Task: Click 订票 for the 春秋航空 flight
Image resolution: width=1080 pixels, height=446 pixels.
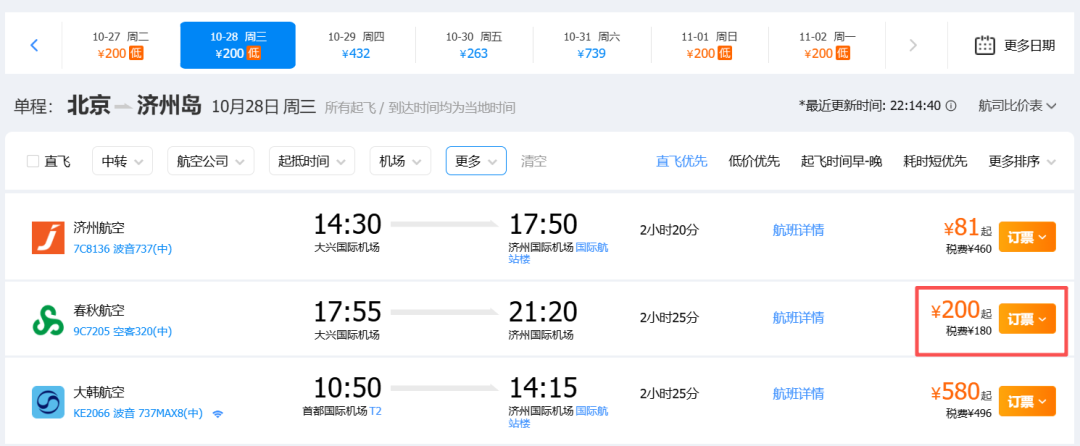Action: [1027, 319]
